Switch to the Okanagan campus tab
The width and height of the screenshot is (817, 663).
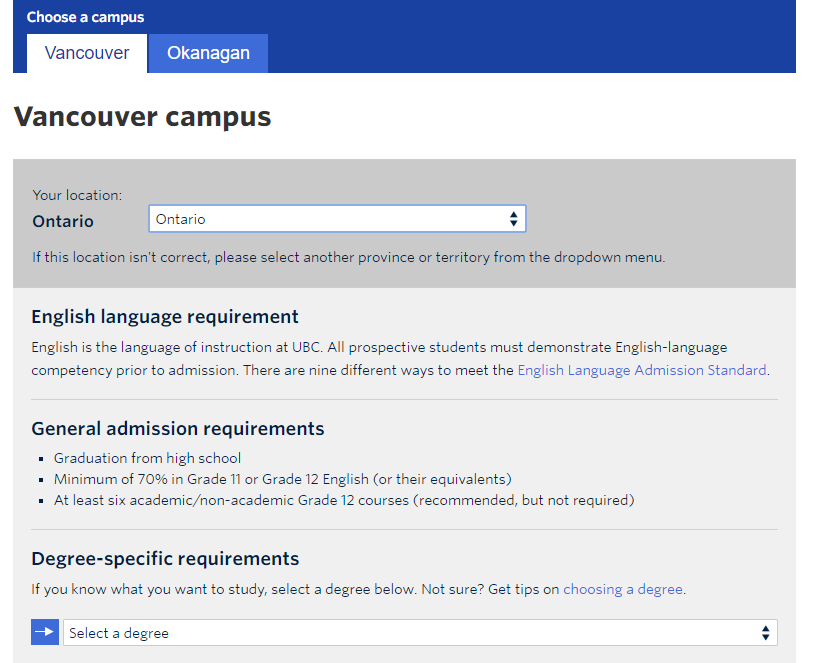coord(208,53)
